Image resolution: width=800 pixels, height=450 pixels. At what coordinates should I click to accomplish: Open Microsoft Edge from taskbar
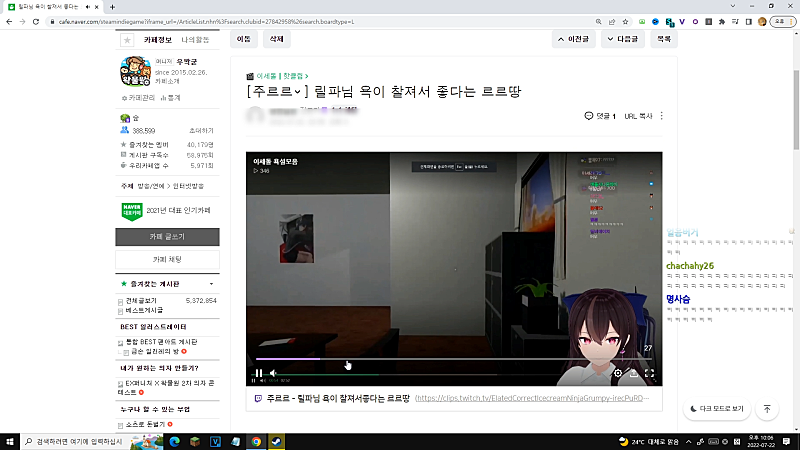pos(174,442)
